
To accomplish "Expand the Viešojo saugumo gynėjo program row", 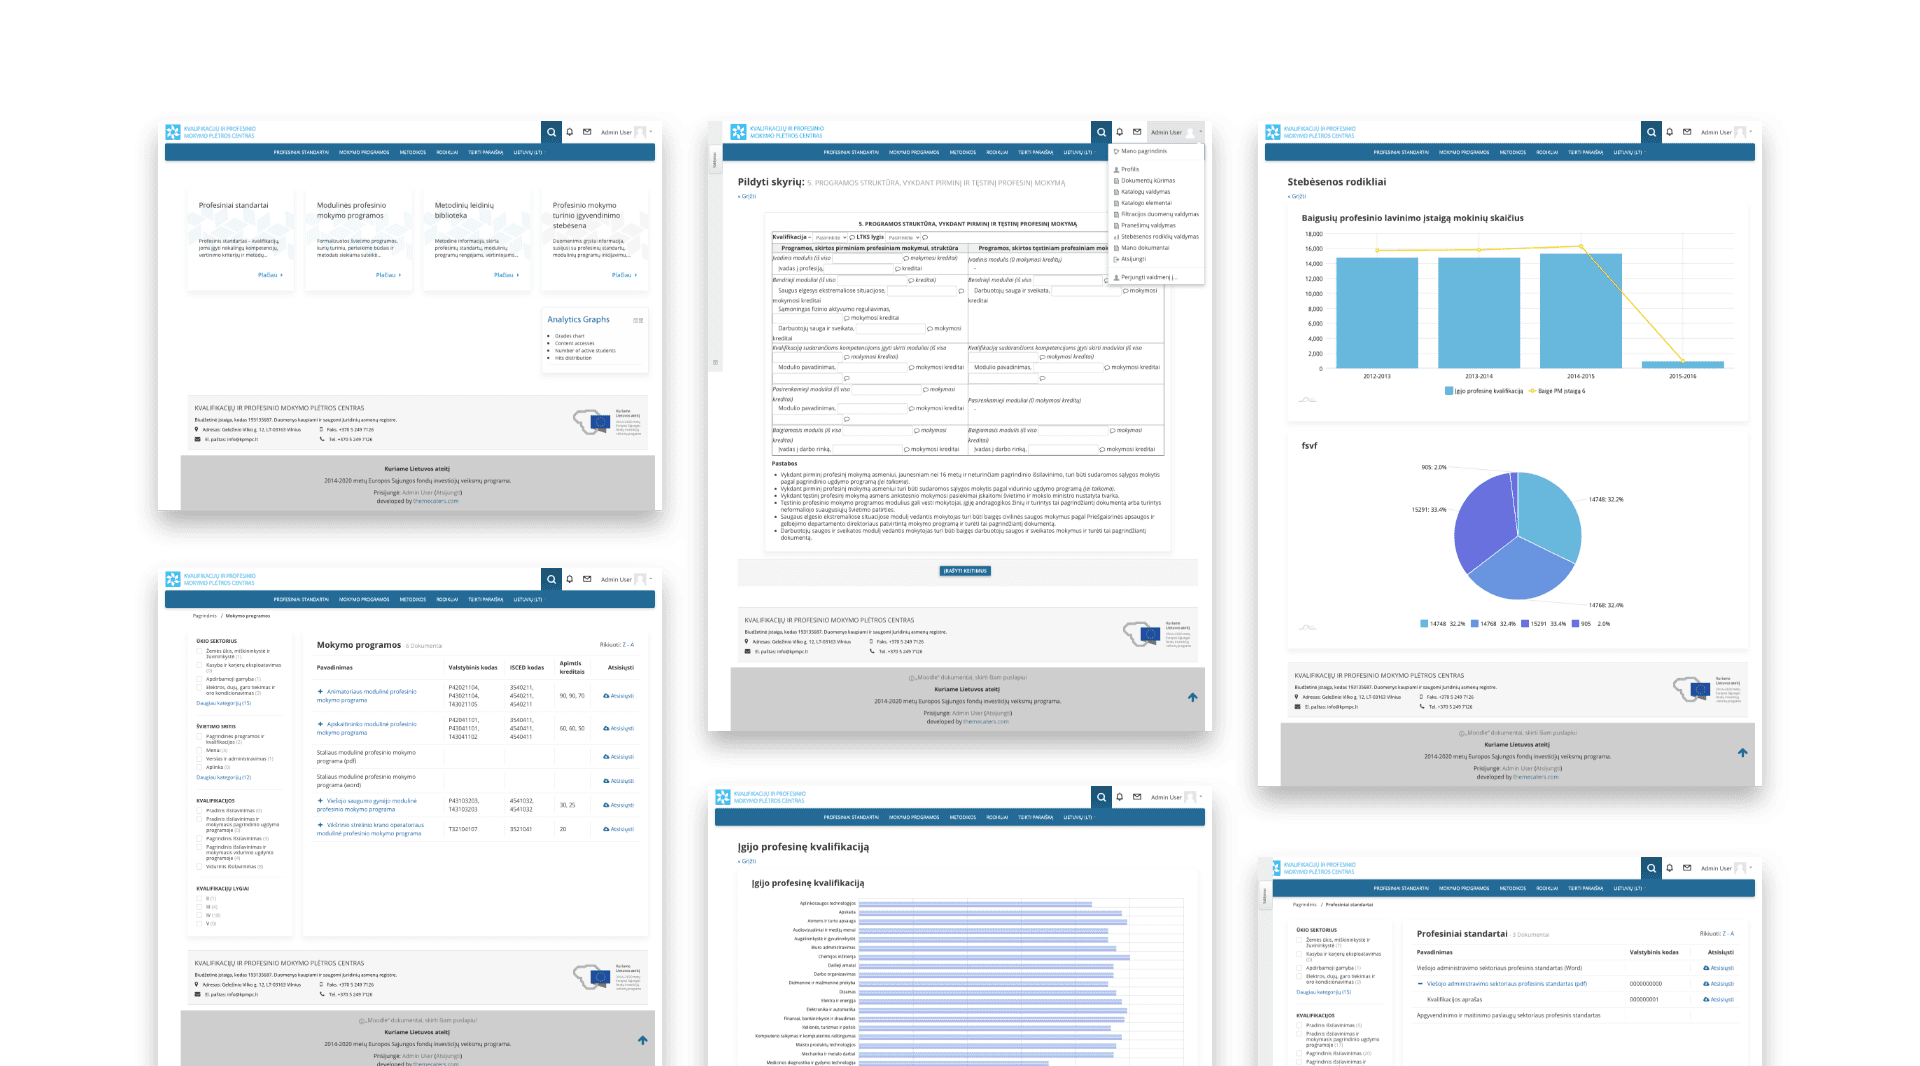I will [x=320, y=801].
